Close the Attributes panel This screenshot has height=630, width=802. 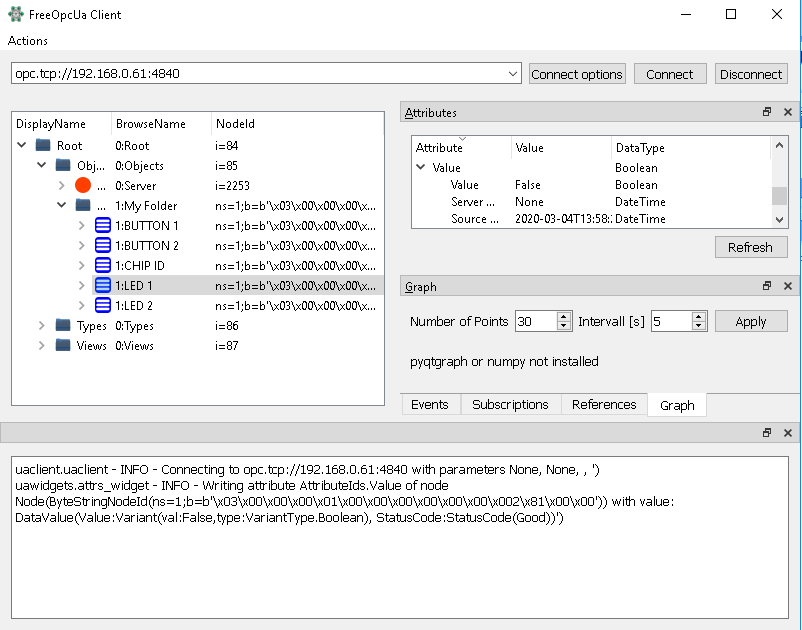788,111
